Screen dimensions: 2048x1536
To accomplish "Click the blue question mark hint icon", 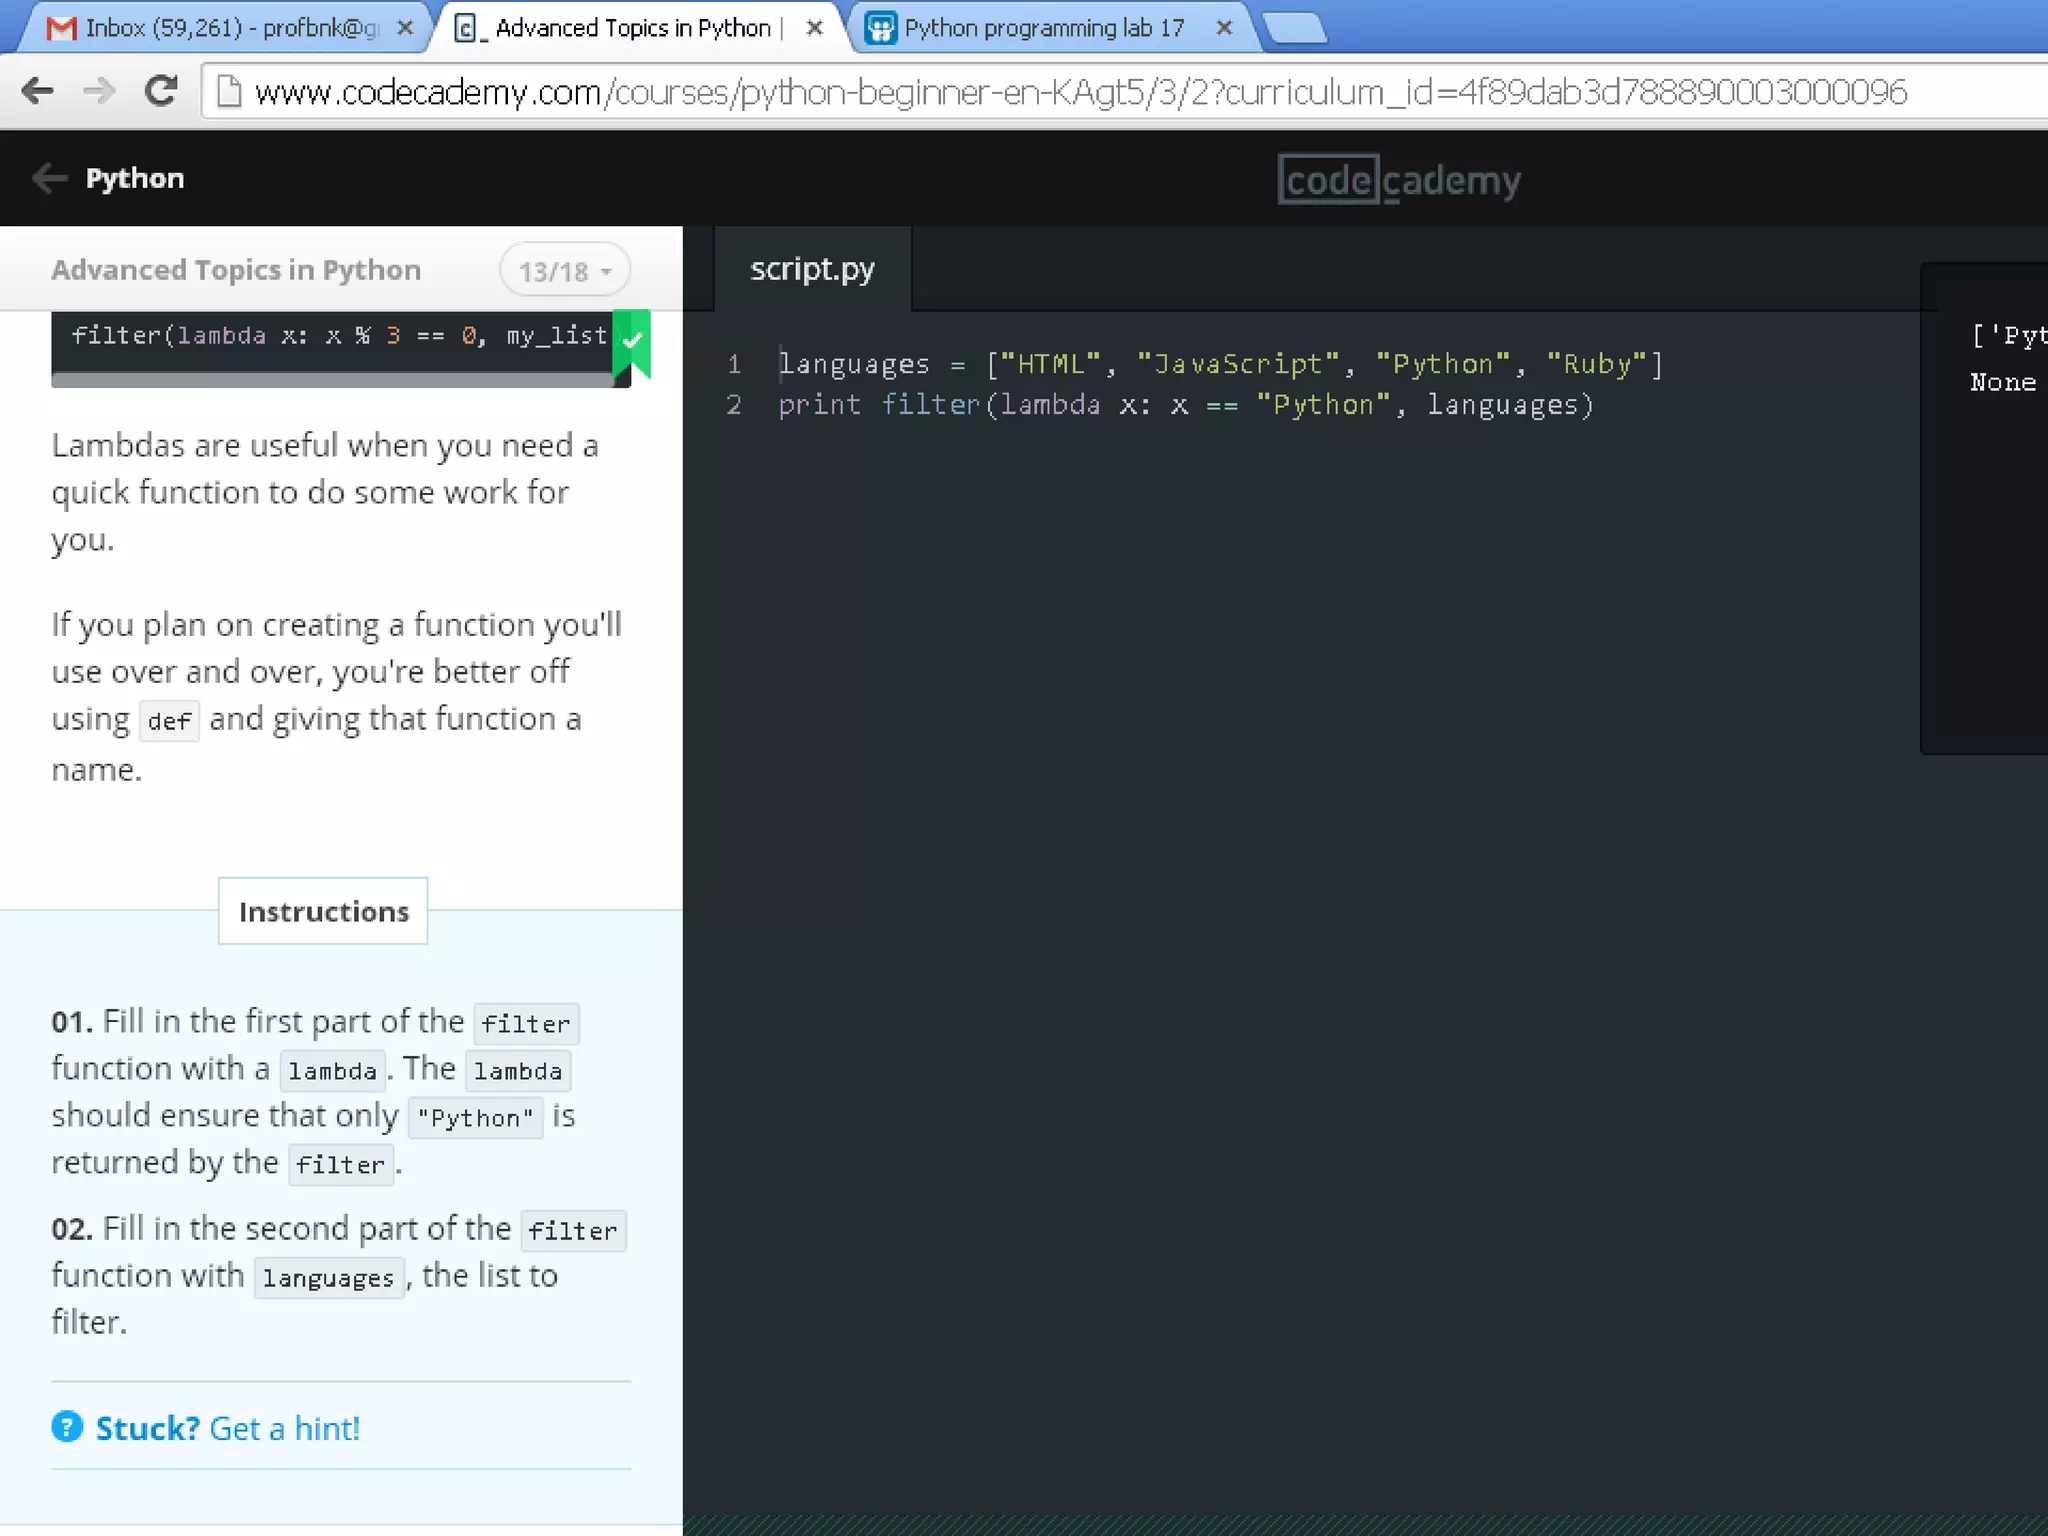I will tap(67, 1426).
